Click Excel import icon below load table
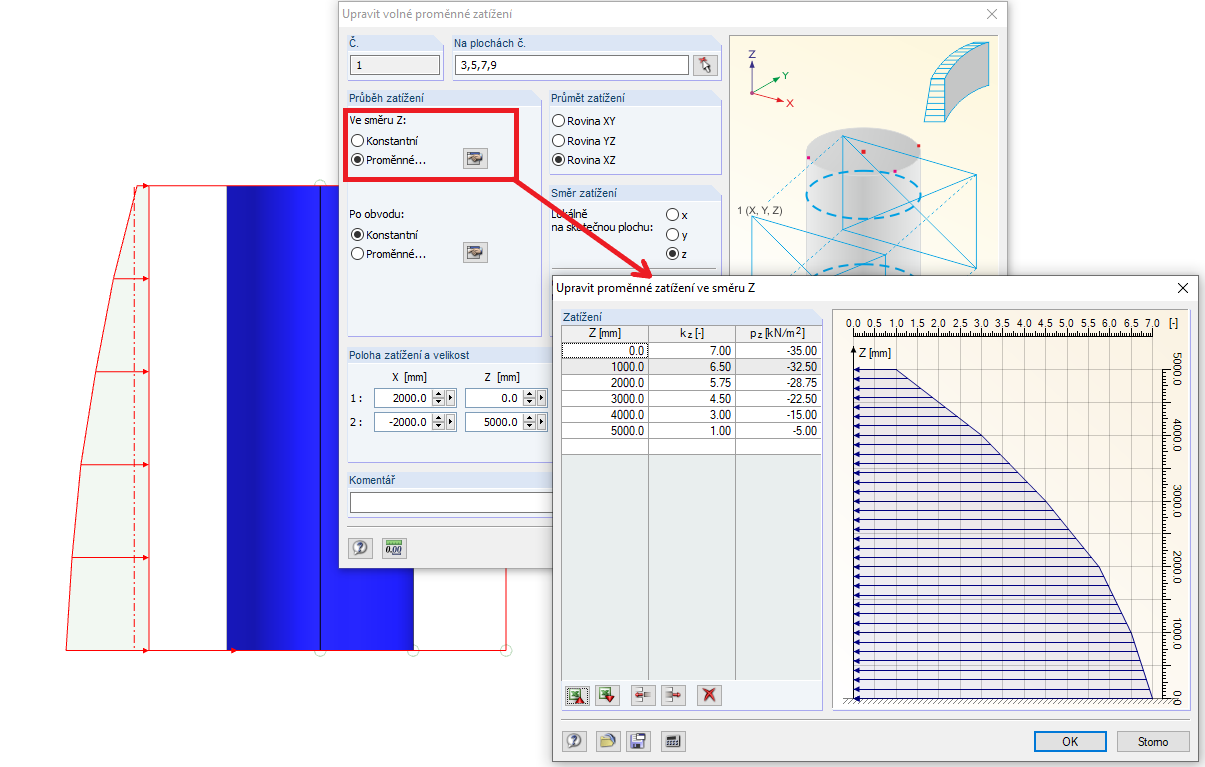The width and height of the screenshot is (1205, 767). [607, 694]
